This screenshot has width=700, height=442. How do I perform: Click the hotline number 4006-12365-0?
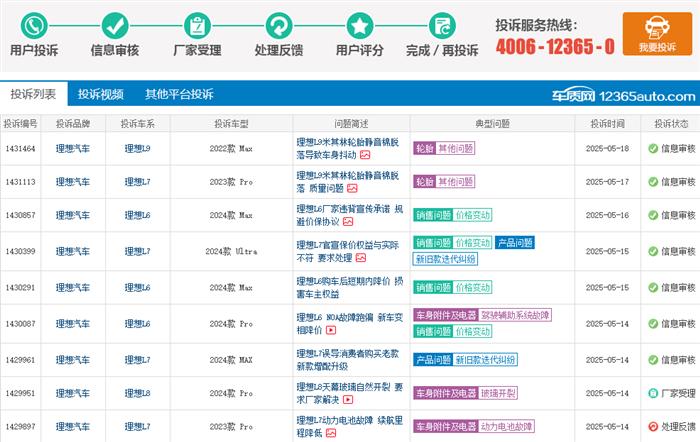coord(555,46)
